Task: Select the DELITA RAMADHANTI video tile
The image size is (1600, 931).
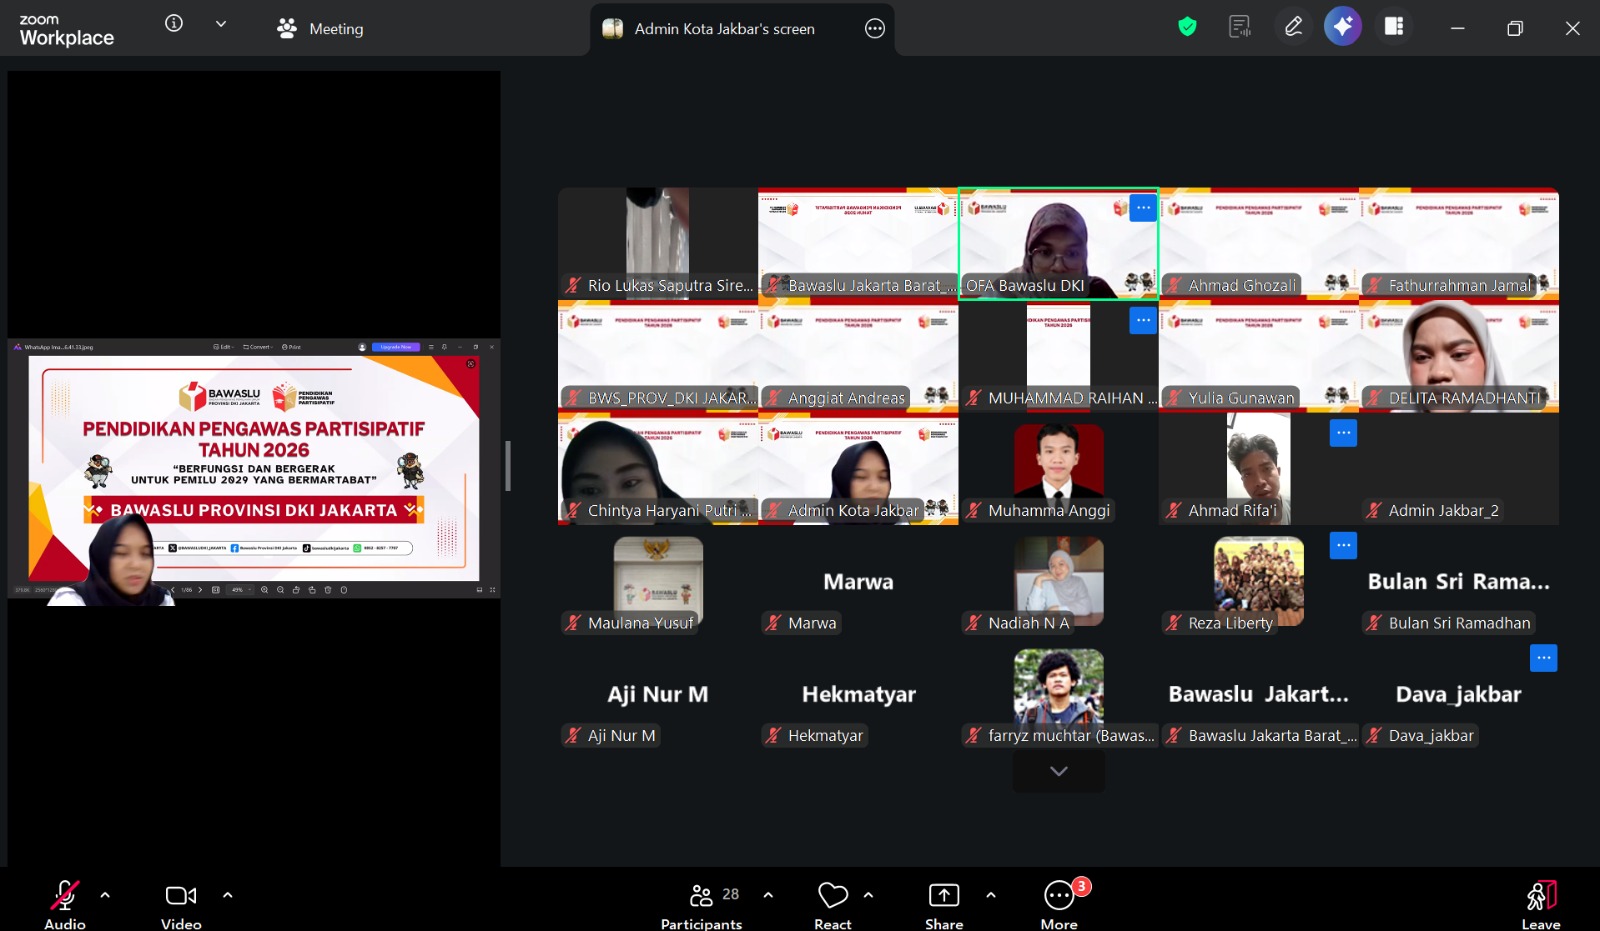Action: (x=1459, y=356)
